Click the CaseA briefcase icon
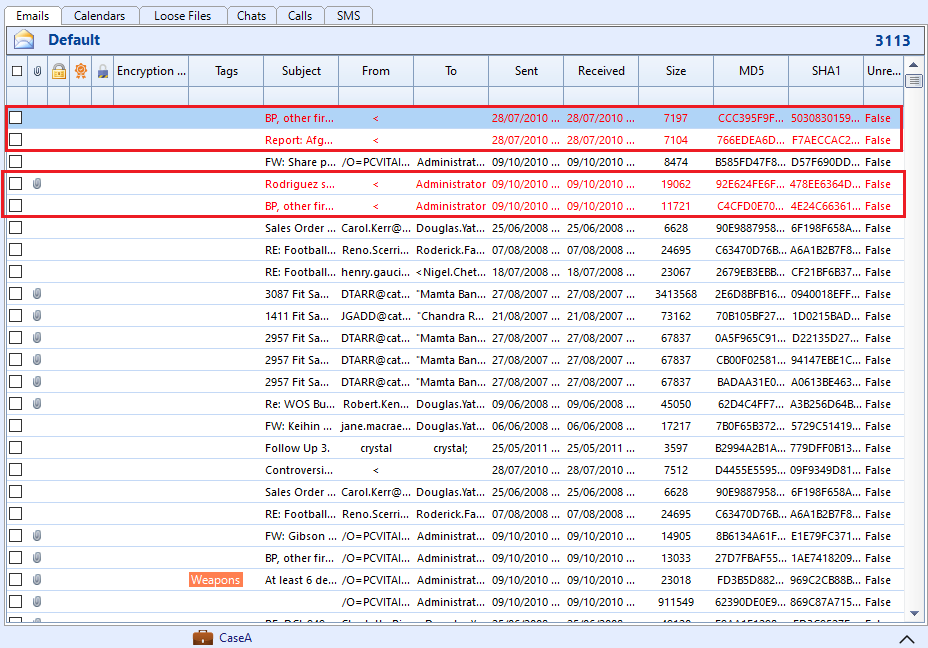Viewport: 928px width, 648px height. coord(202,637)
